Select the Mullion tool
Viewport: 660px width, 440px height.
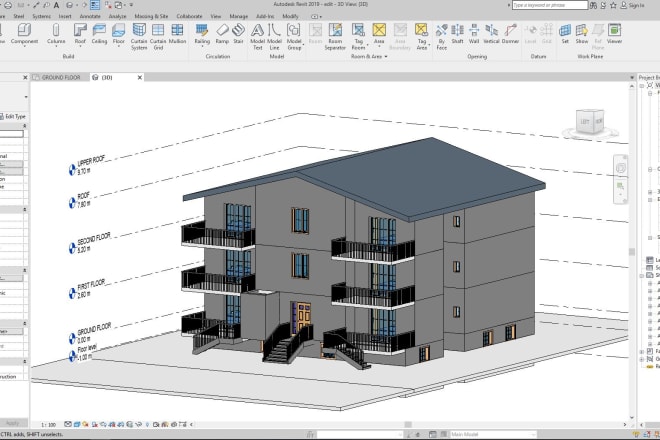(x=177, y=33)
